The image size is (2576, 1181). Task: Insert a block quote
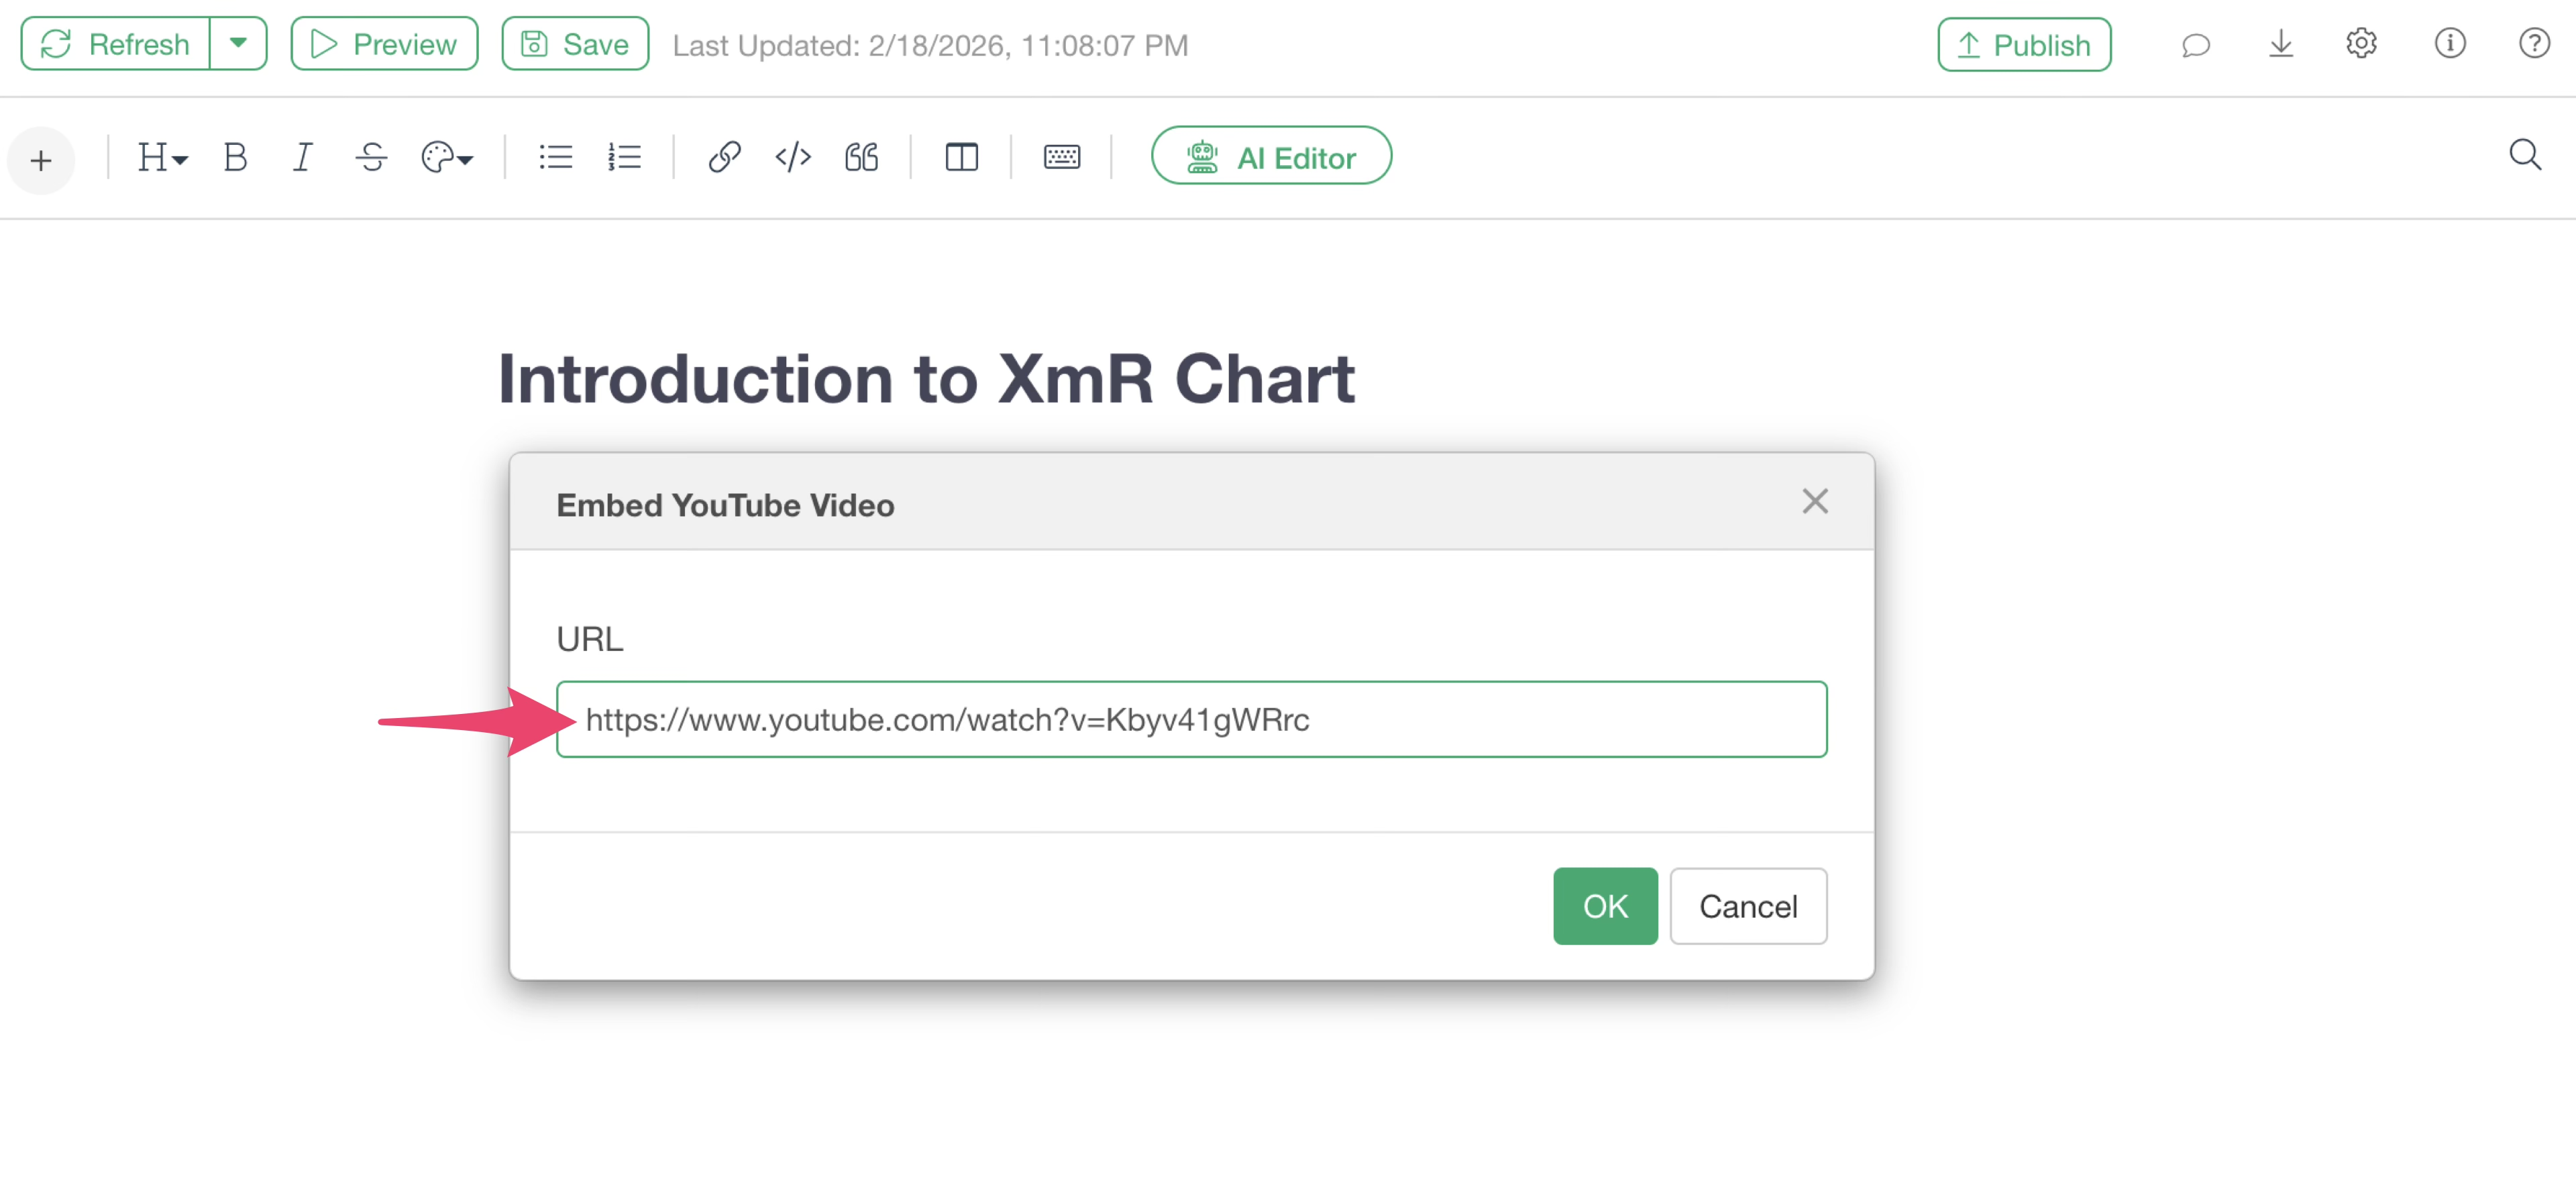861,157
